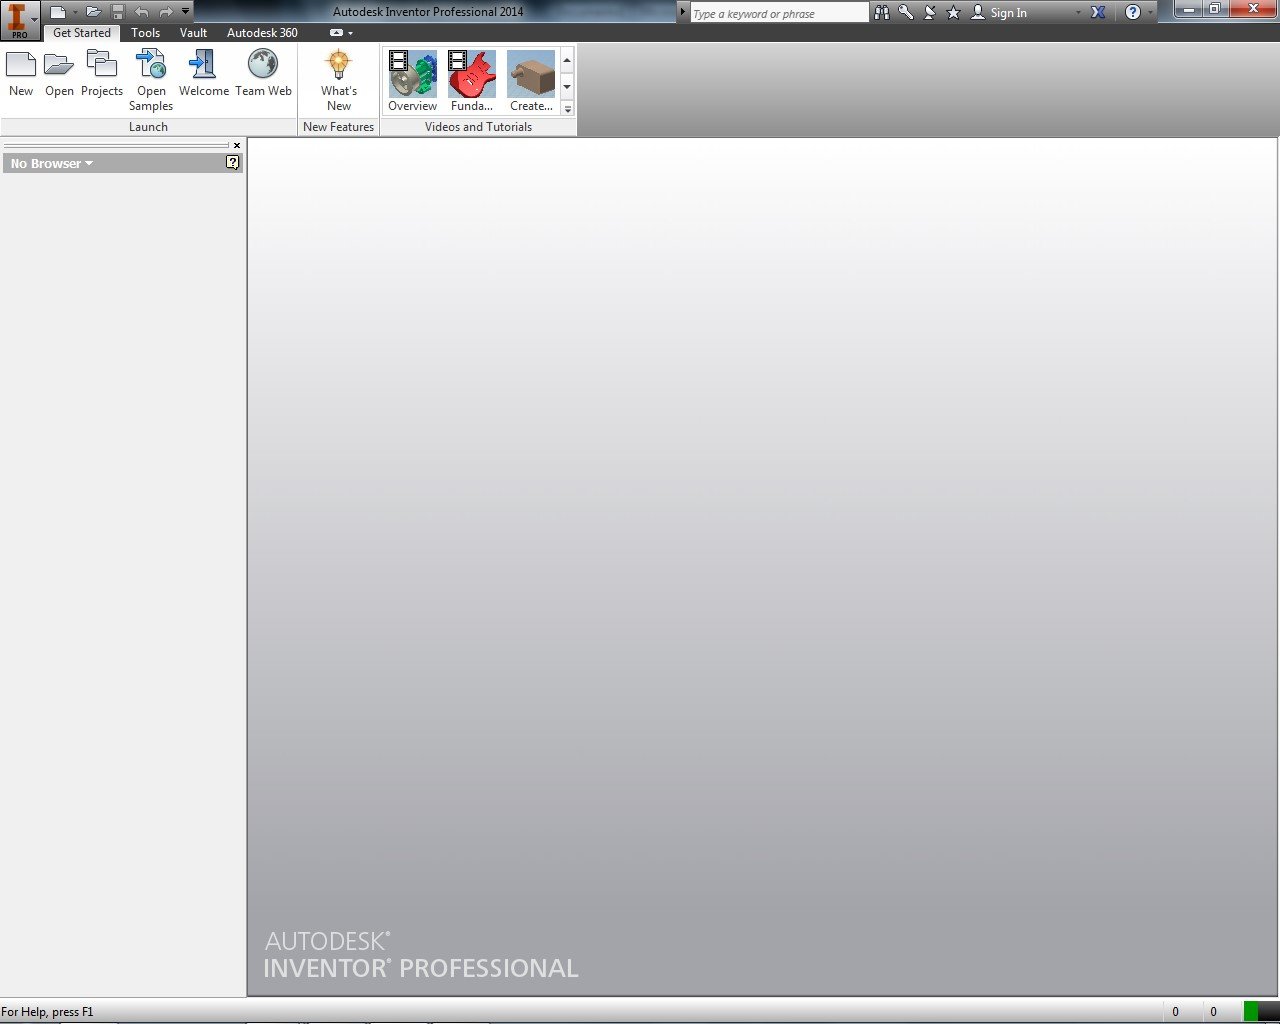Viewport: 1280px width, 1024px height.
Task: Switch to the Get Started tab
Action: click(82, 33)
